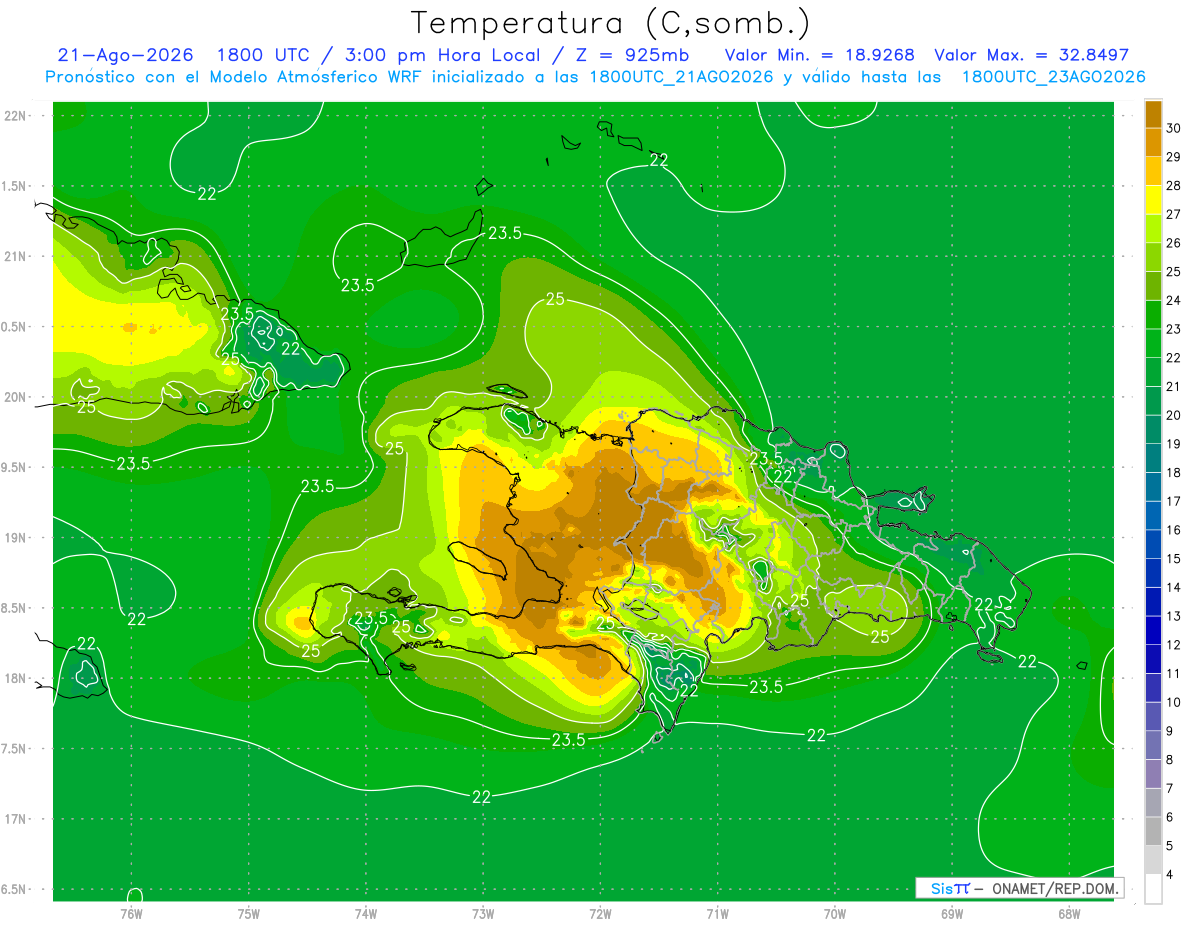The height and width of the screenshot is (927, 1200).
Task: Click legend value '24' on color scale
Action: (1174, 300)
